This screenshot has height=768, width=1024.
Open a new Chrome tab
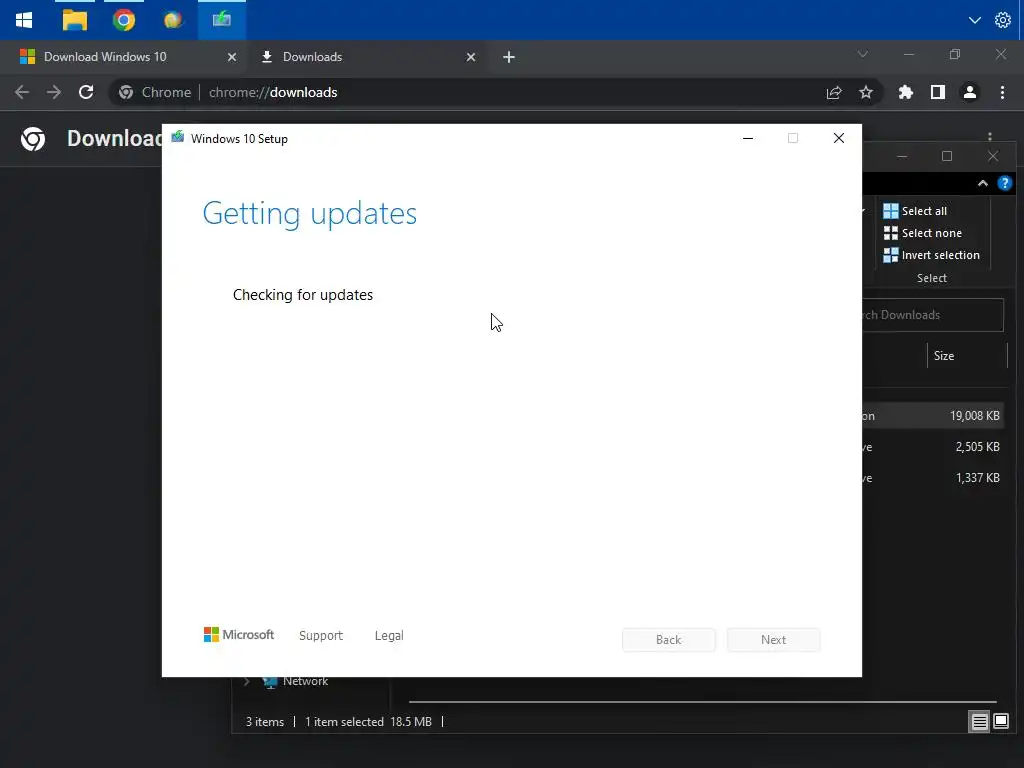509,57
